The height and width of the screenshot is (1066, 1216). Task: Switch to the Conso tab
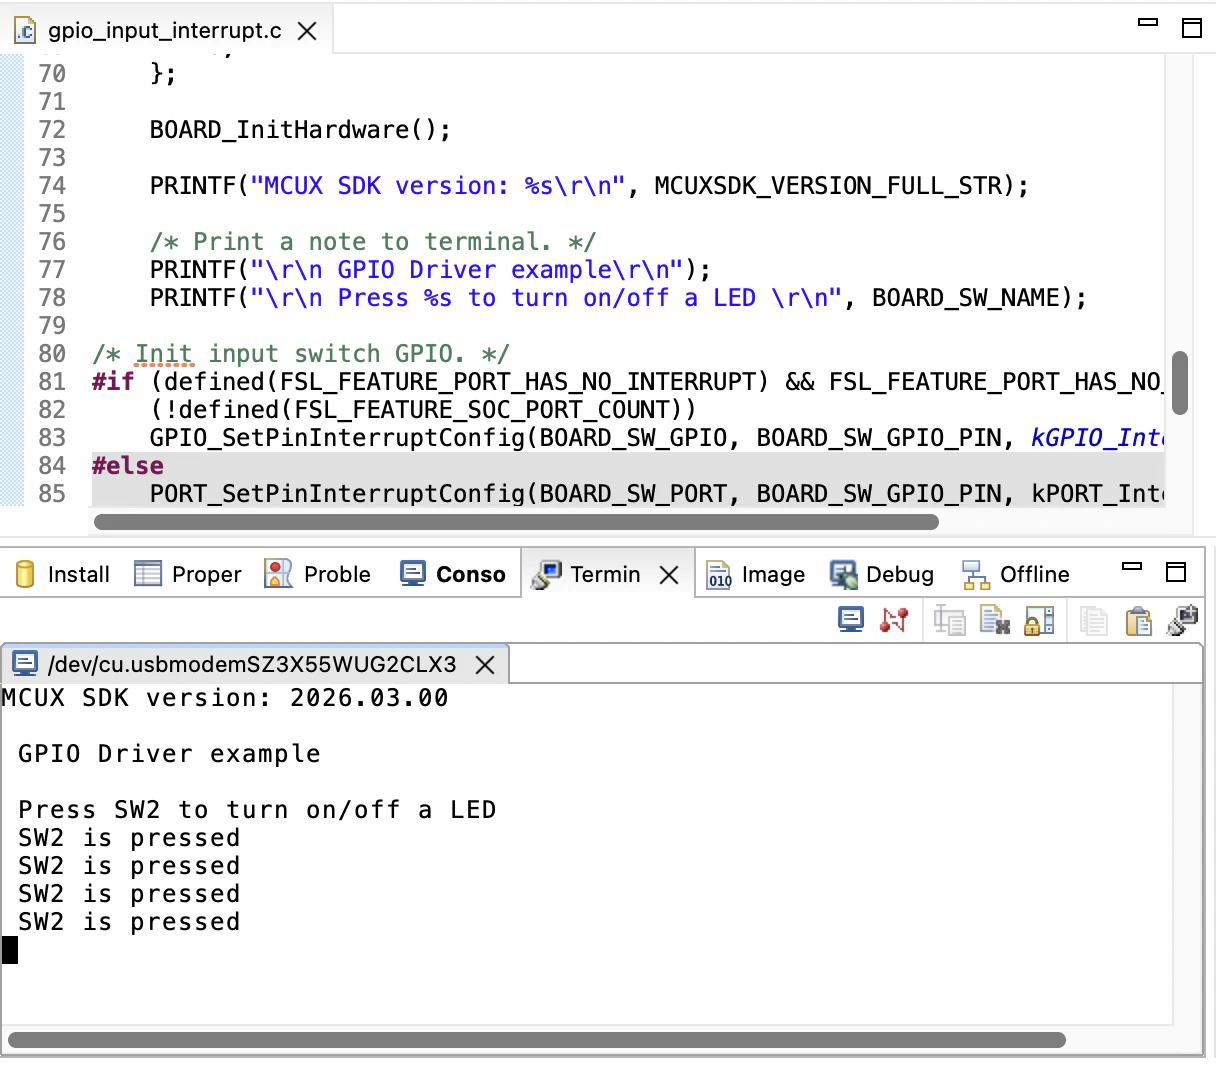pyautogui.click(x=454, y=574)
